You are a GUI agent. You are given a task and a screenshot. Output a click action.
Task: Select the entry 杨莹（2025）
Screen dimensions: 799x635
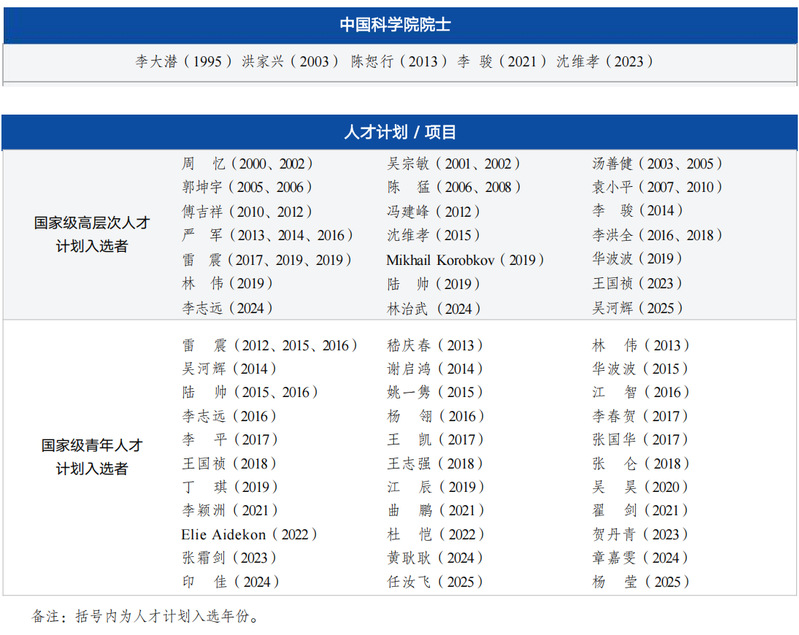point(640,582)
